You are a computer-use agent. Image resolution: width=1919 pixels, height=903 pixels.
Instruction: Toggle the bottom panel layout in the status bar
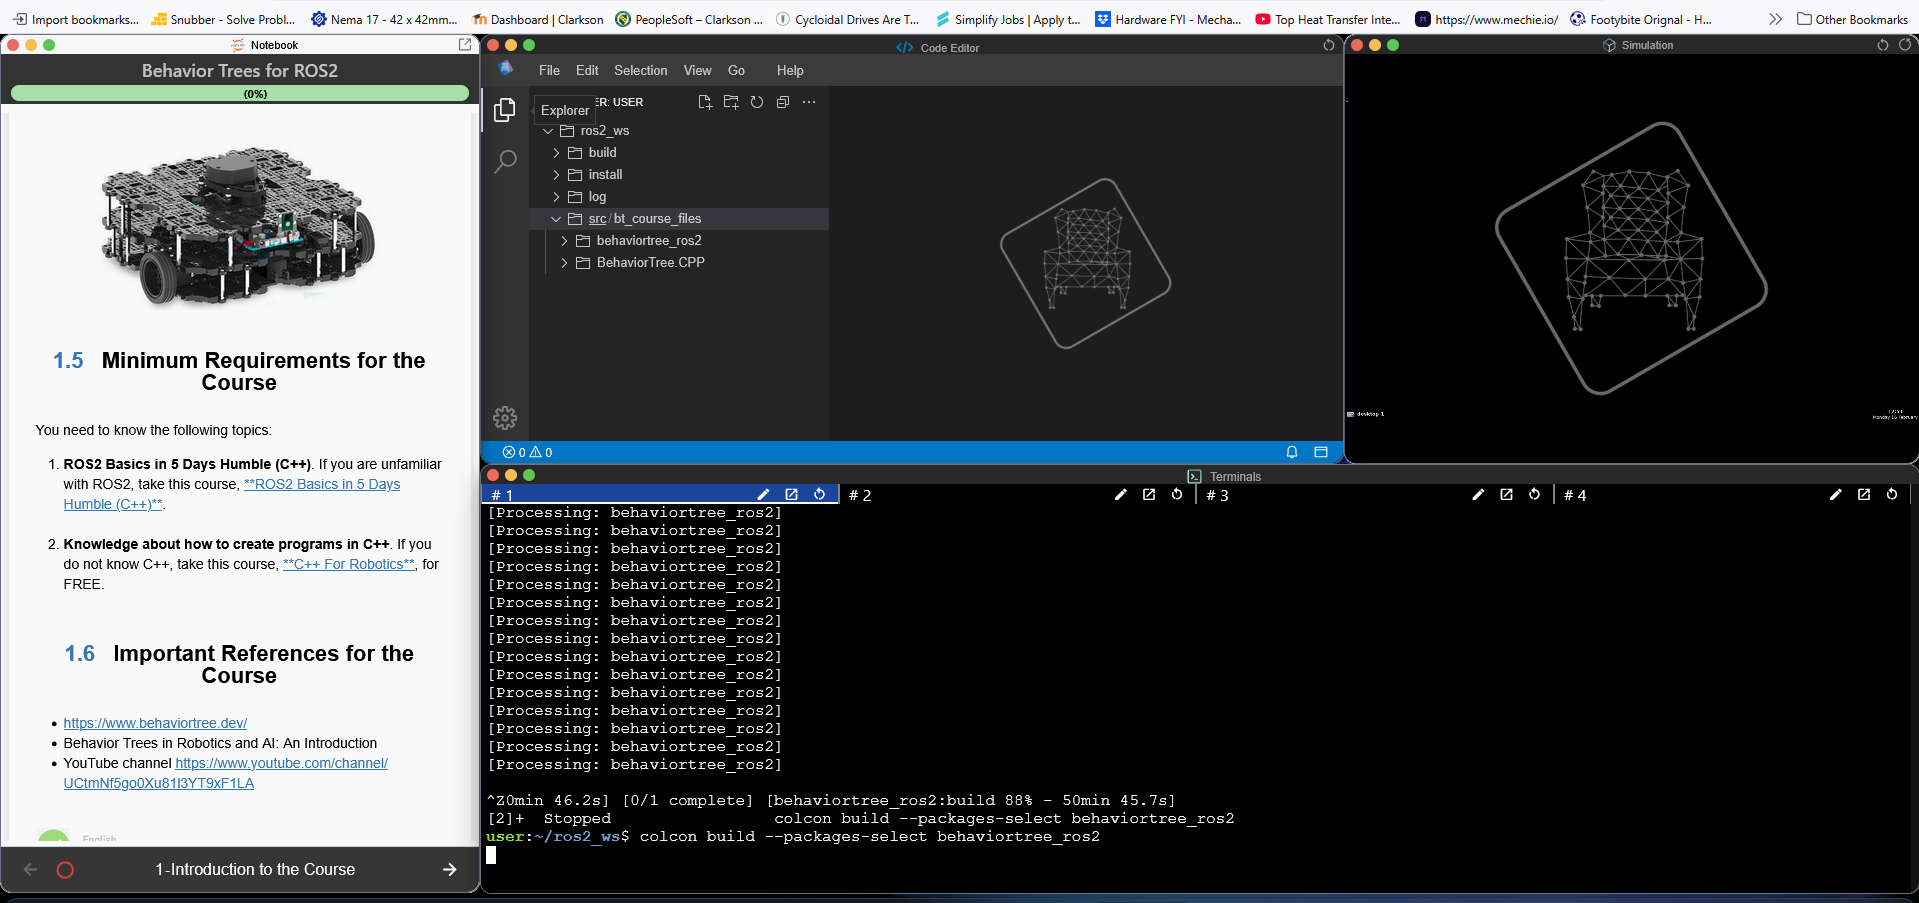(x=1320, y=452)
